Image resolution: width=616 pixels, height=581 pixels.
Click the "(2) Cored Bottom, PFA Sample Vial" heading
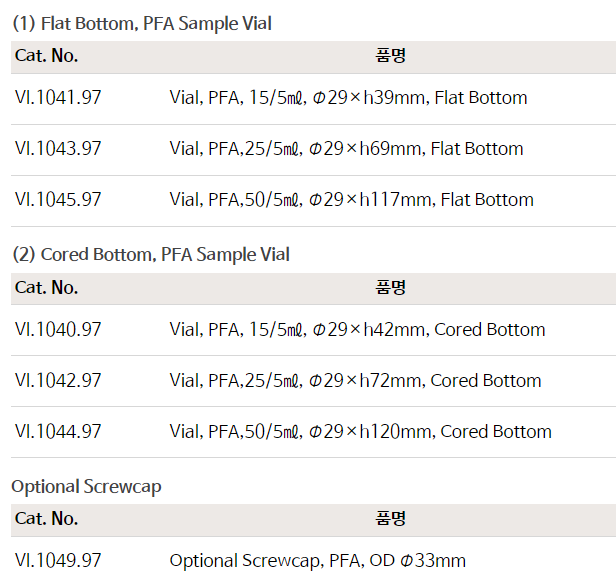tap(150, 255)
